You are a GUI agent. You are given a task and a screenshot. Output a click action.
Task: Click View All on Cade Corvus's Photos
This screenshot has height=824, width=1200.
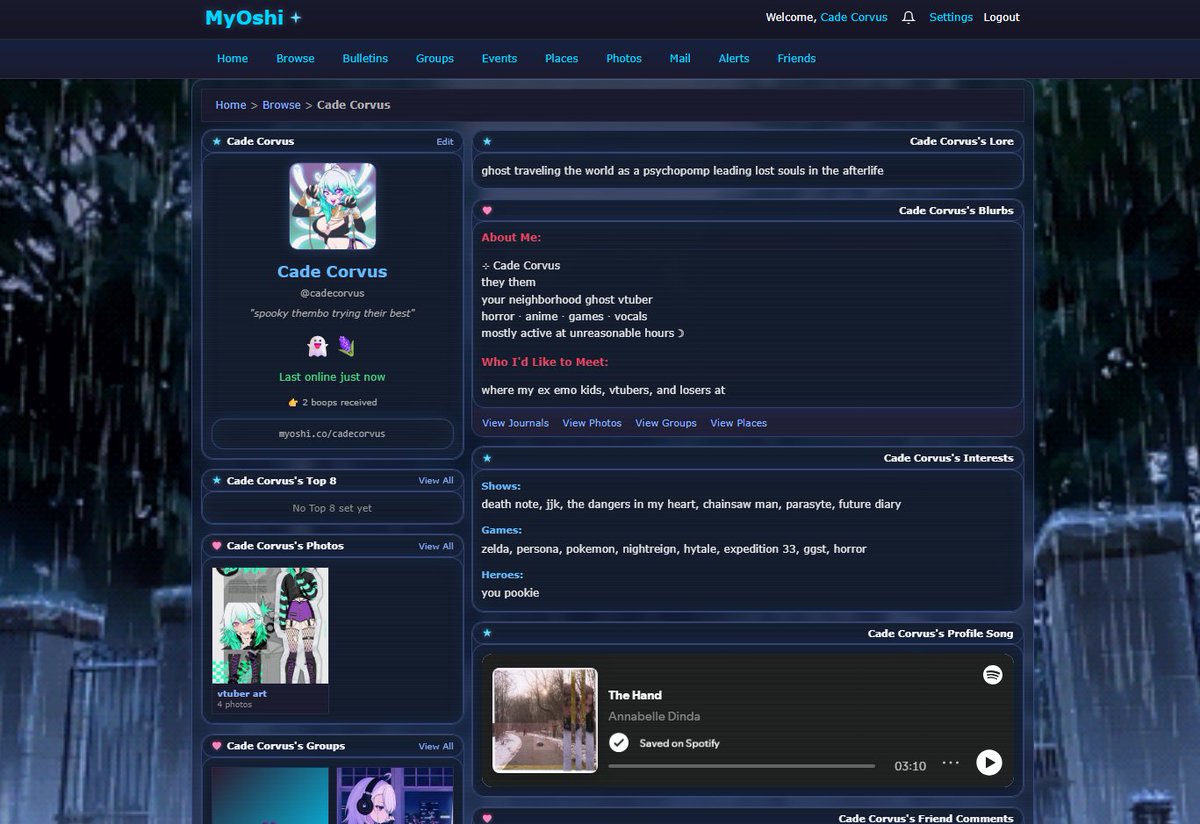(x=436, y=546)
